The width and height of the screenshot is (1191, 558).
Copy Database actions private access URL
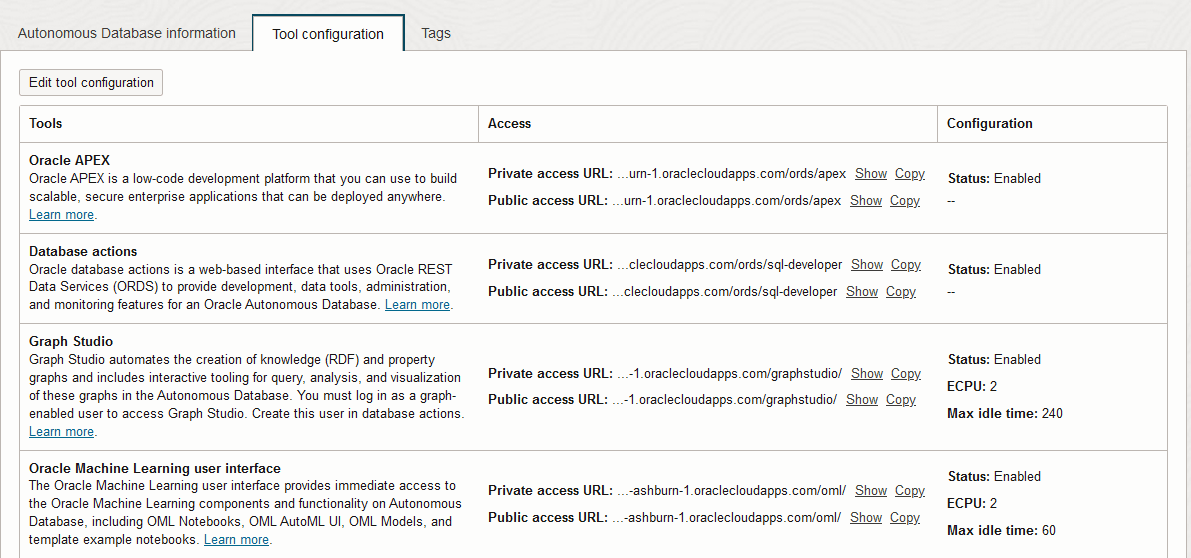(x=905, y=265)
